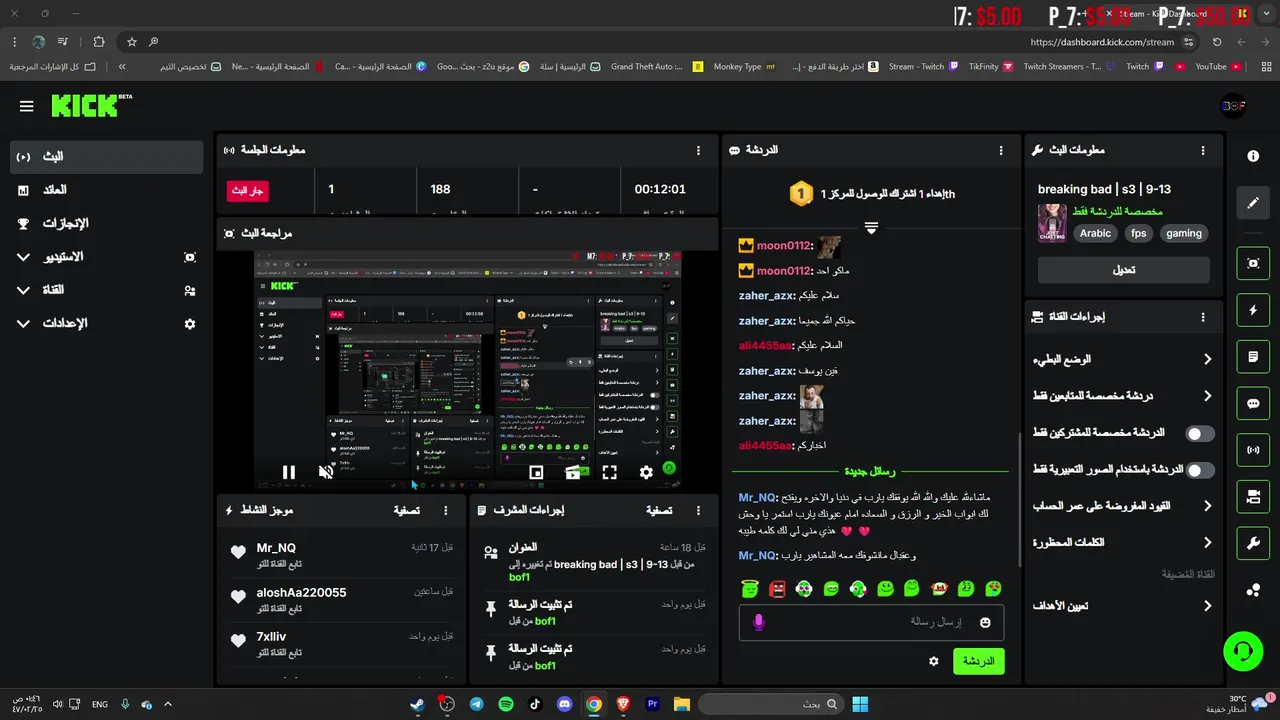The image size is (1280, 720).
Task: Open Spotify from the taskbar
Action: click(506, 704)
